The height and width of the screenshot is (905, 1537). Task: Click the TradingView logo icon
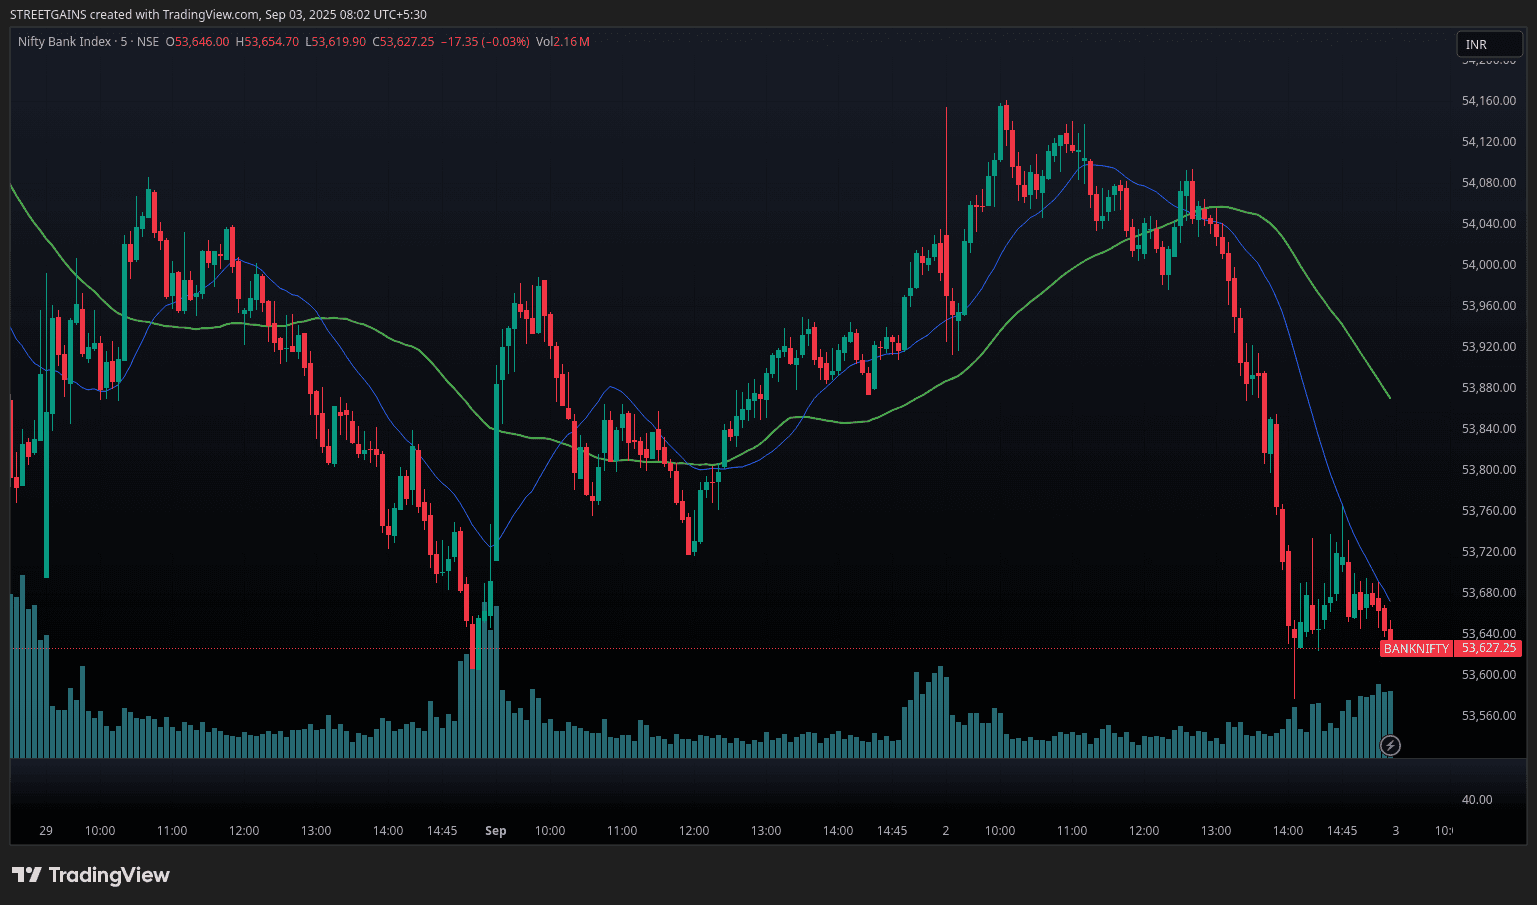coord(27,875)
